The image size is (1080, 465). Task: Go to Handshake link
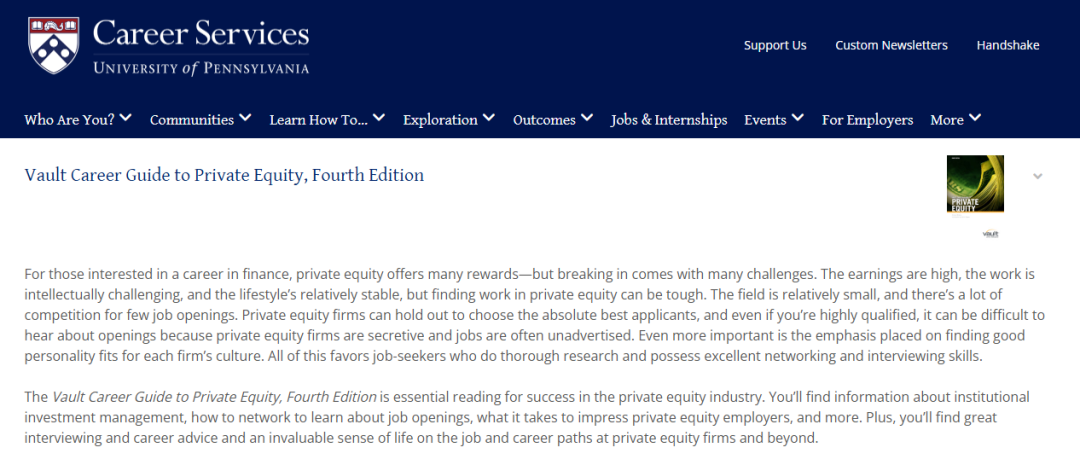[x=1008, y=45]
